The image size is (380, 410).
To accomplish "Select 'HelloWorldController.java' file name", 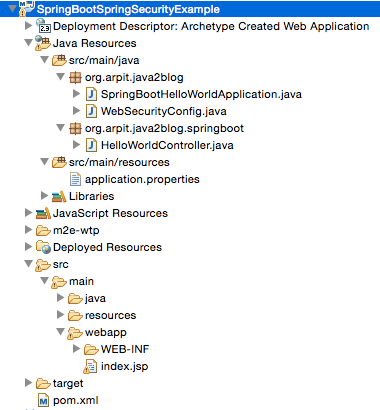I will [x=167, y=146].
